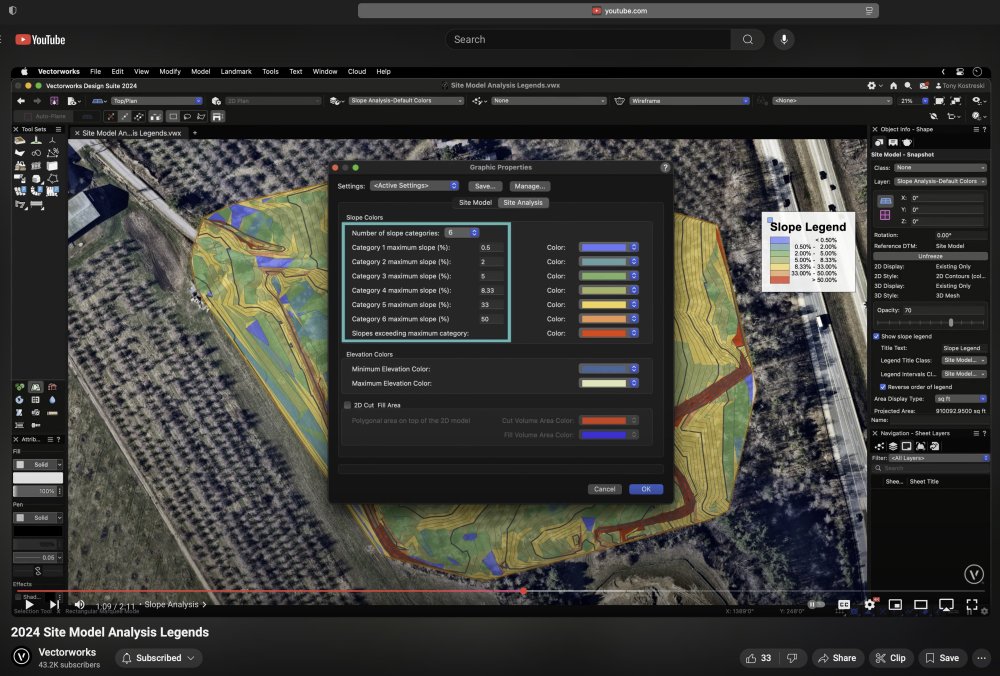Open the YouTube player settings gear
This screenshot has height=676, width=1000.
coord(869,604)
